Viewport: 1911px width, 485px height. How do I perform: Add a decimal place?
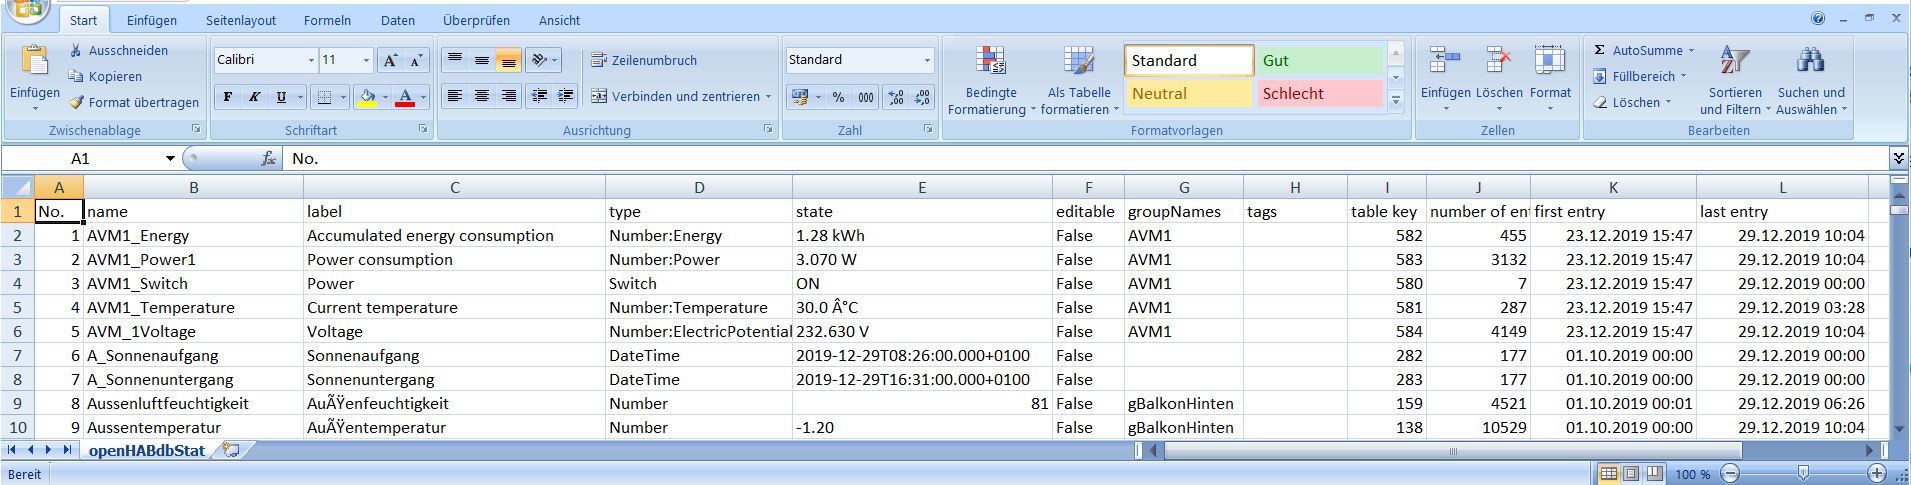tap(895, 97)
